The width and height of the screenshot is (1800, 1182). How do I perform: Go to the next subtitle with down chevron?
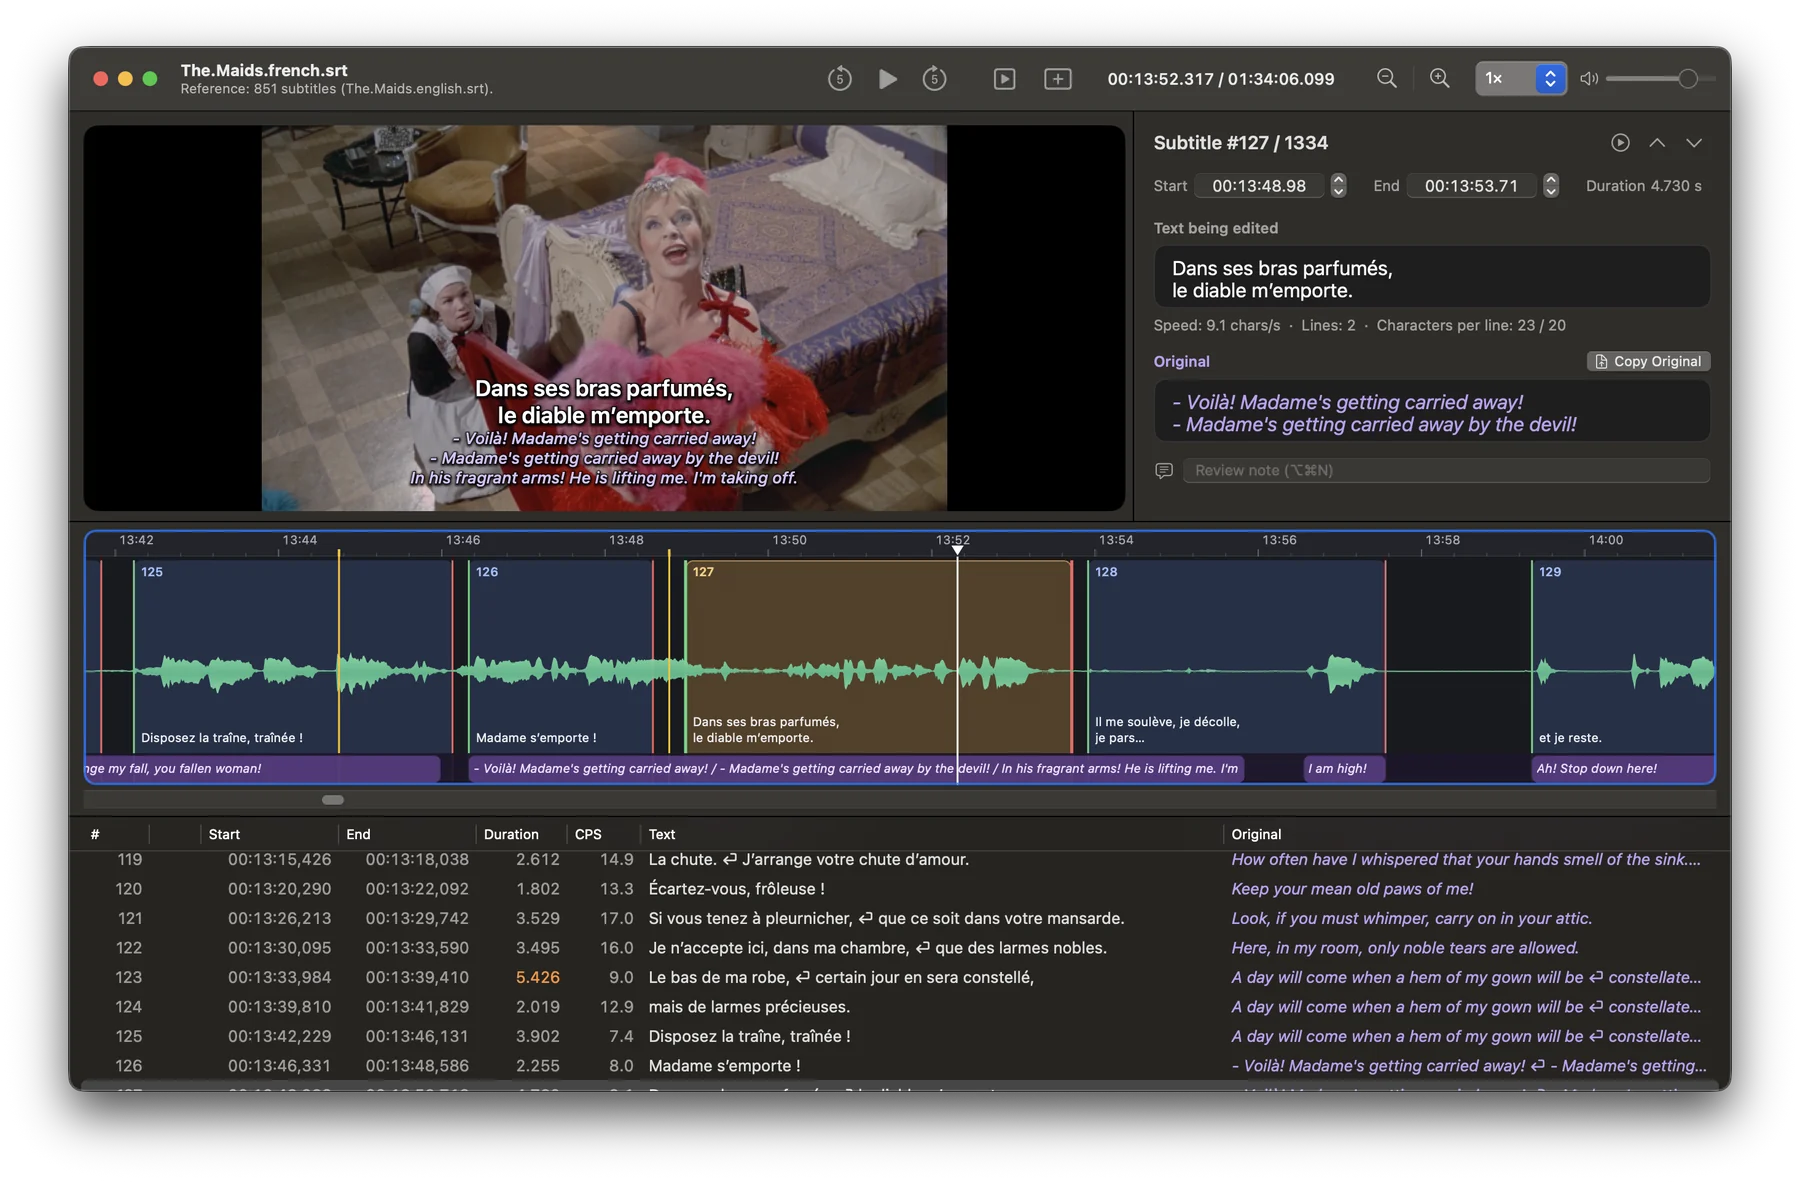point(1694,143)
